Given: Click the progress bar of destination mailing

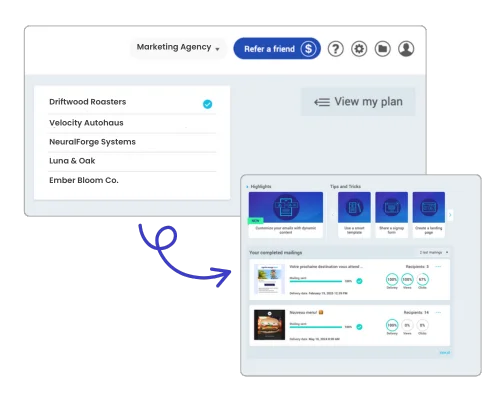Looking at the screenshot, I should [316, 281].
